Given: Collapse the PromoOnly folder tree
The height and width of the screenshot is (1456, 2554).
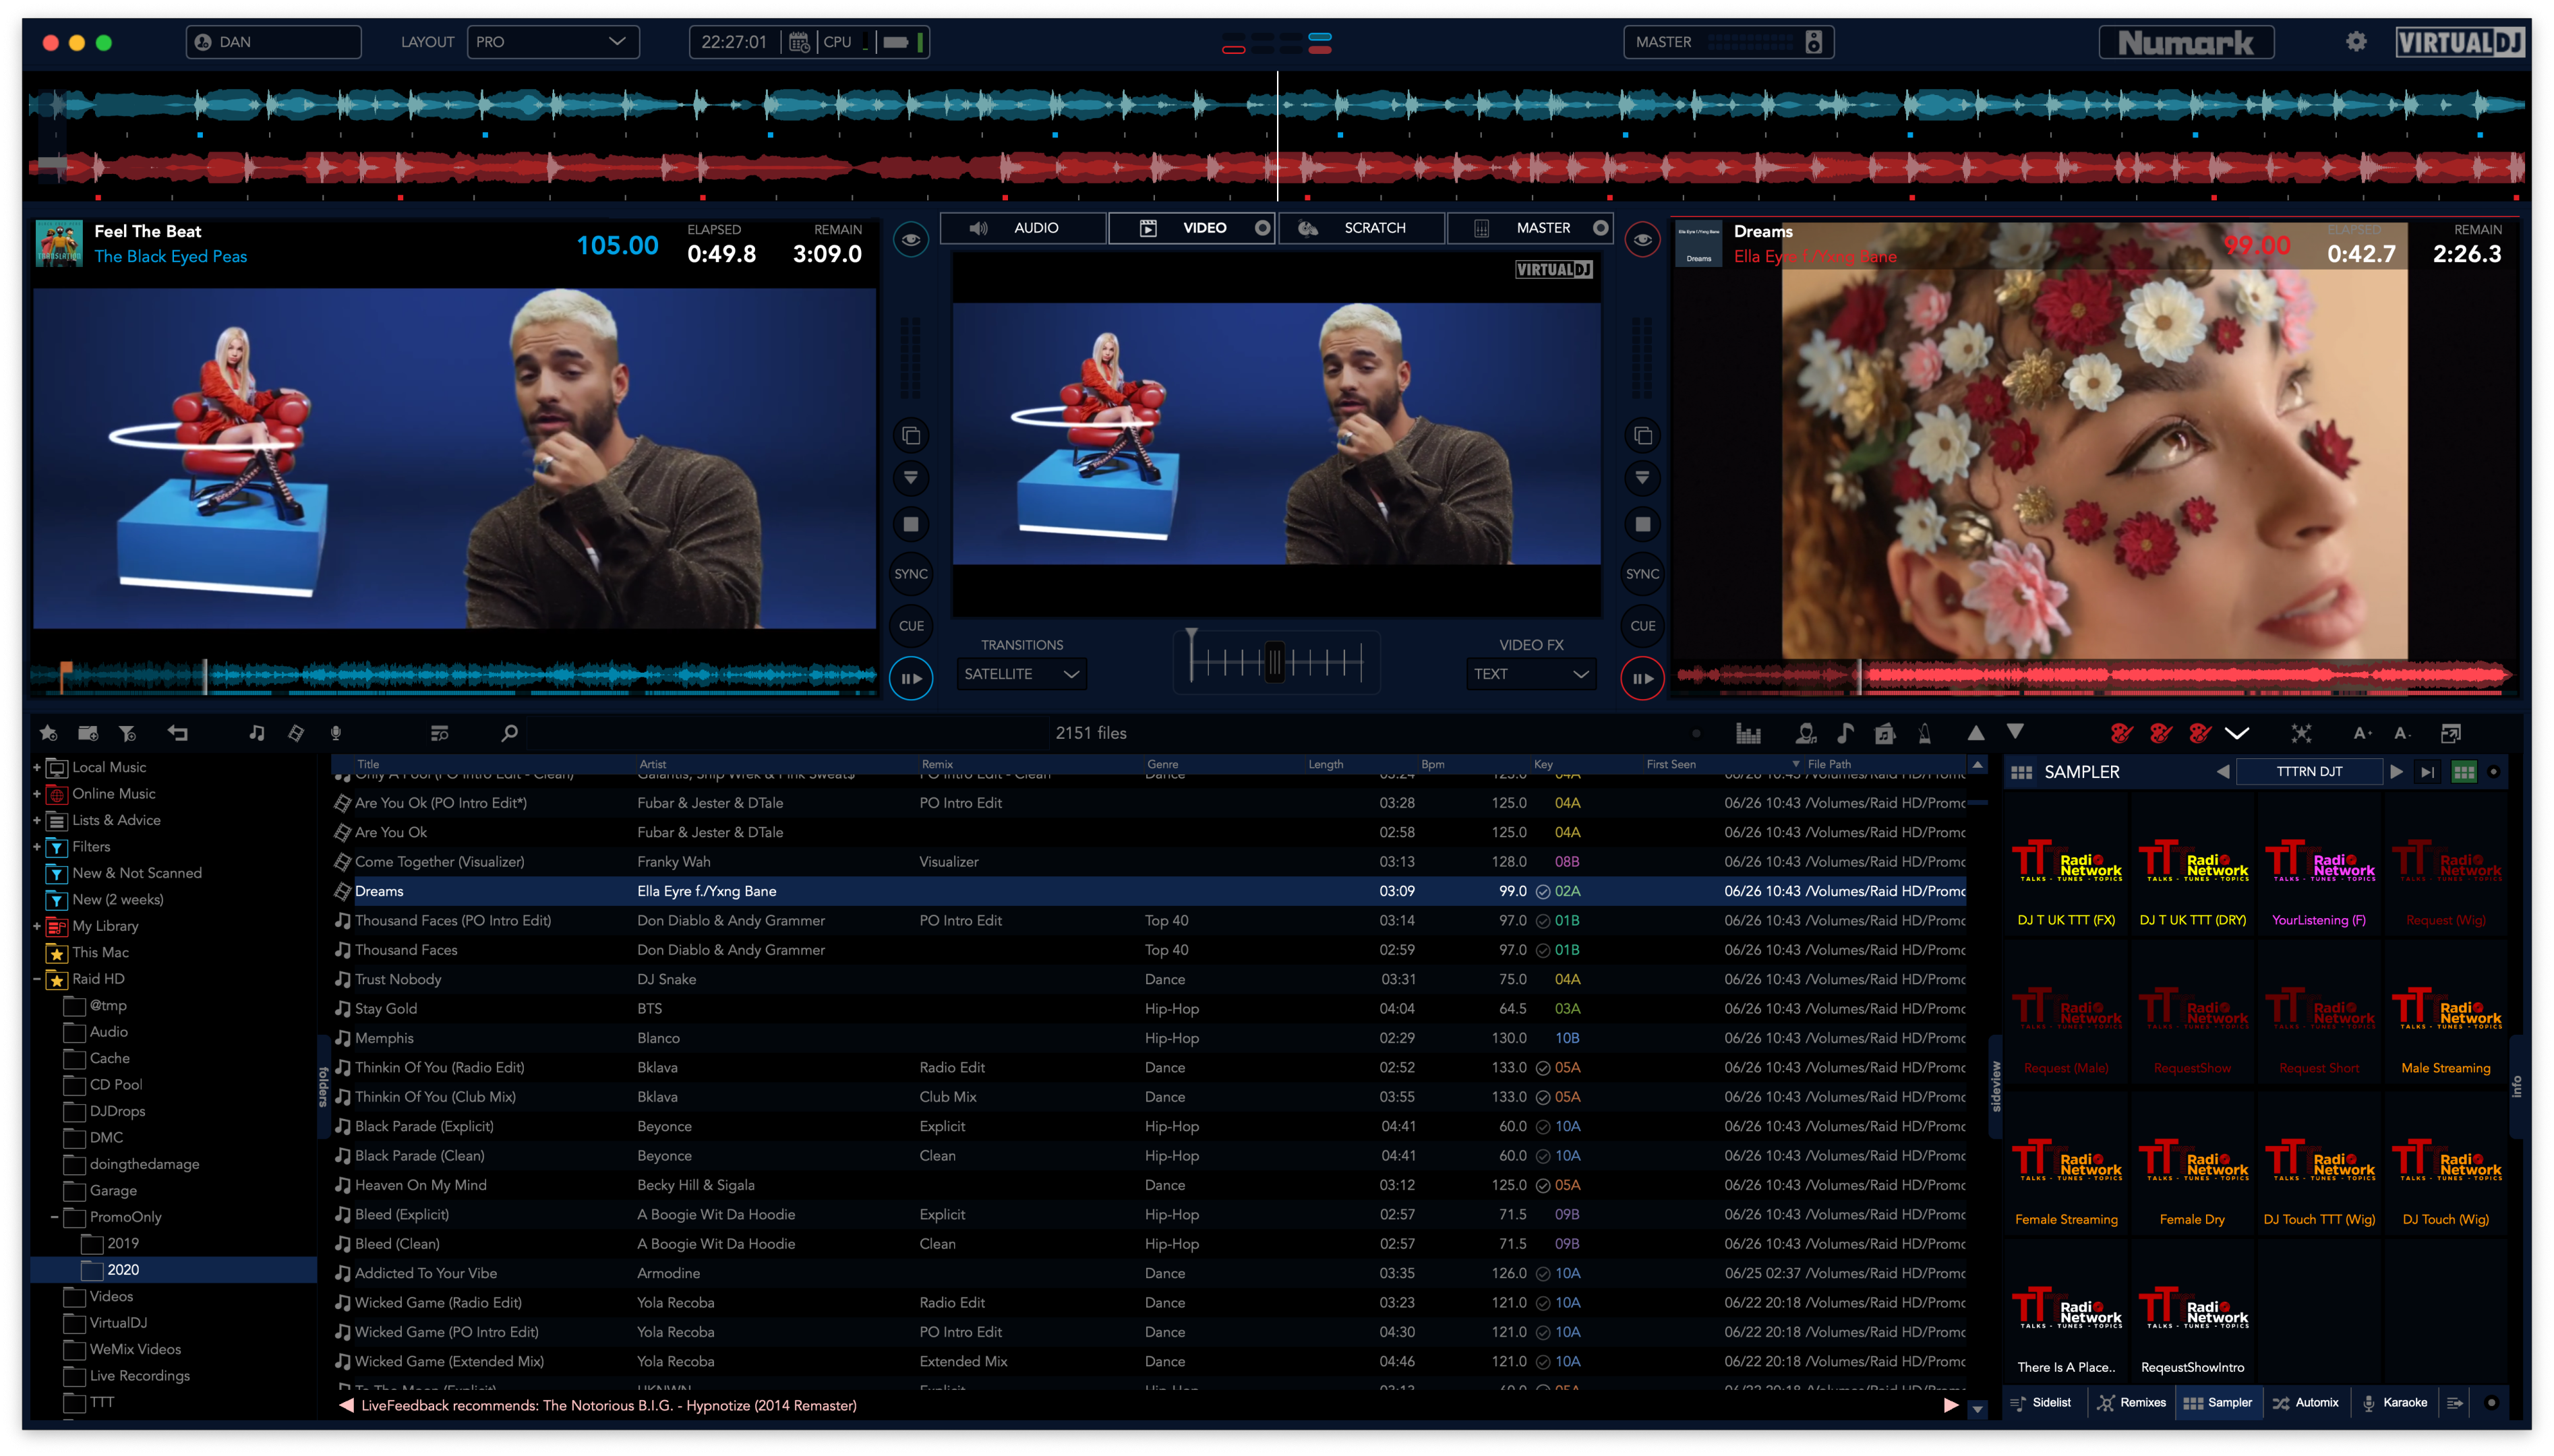Looking at the screenshot, I should tap(55, 1217).
